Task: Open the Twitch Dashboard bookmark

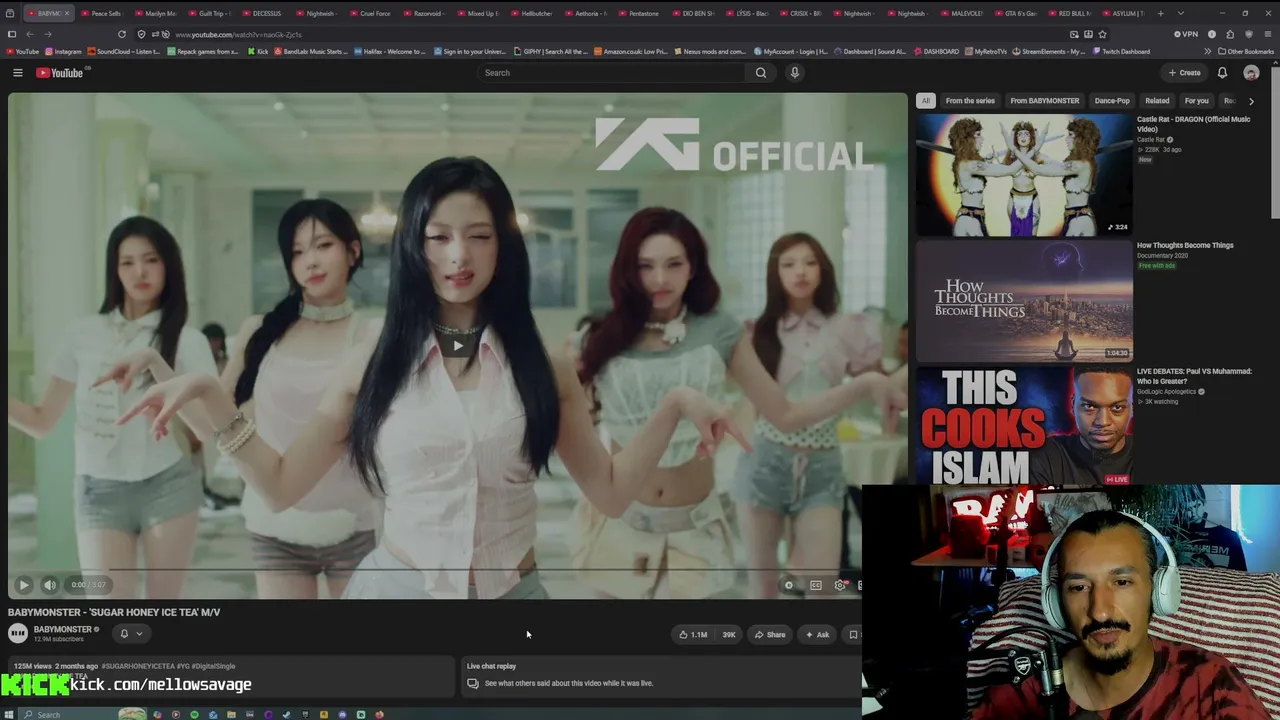Action: pyautogui.click(x=1121, y=51)
